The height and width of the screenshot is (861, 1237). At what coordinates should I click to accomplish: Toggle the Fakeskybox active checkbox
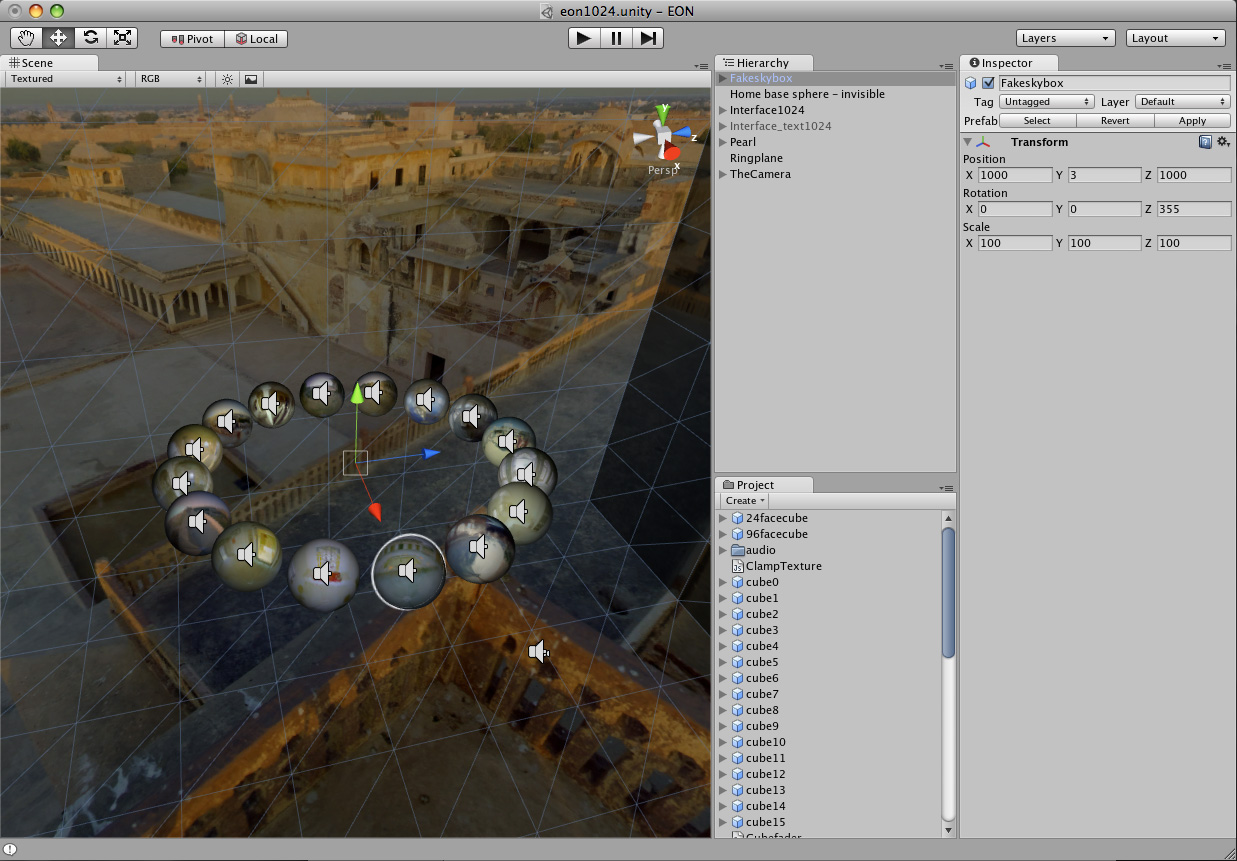click(x=988, y=83)
